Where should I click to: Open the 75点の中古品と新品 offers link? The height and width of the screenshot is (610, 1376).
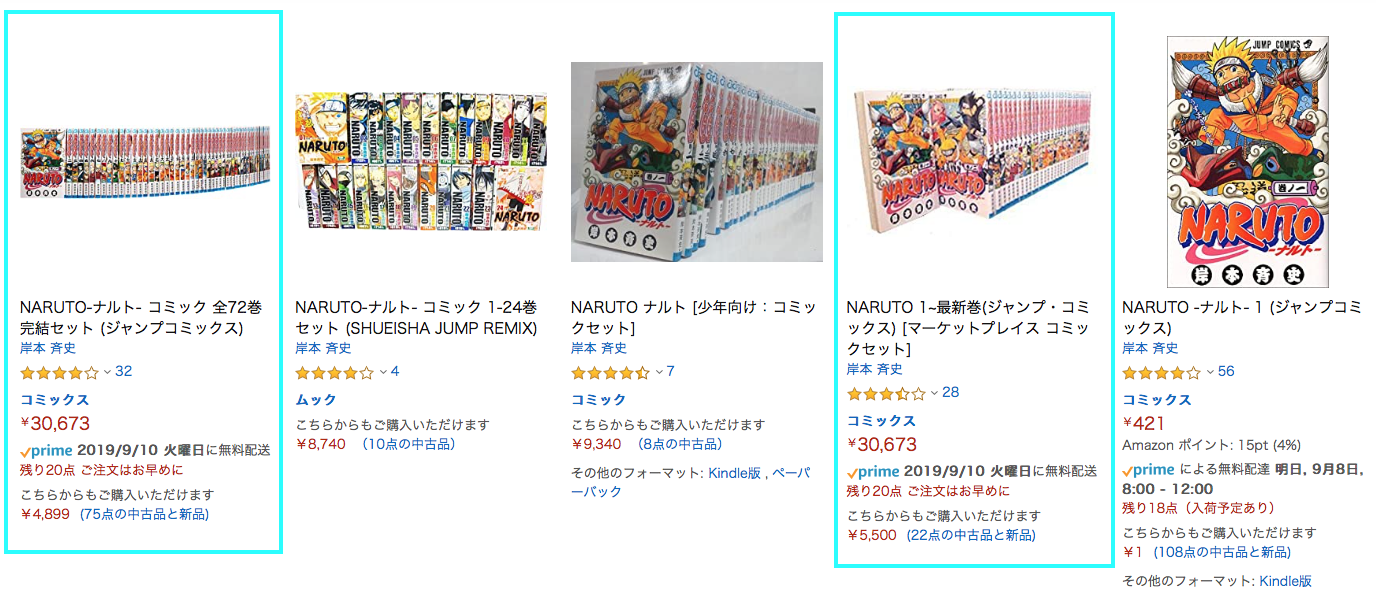(145, 515)
